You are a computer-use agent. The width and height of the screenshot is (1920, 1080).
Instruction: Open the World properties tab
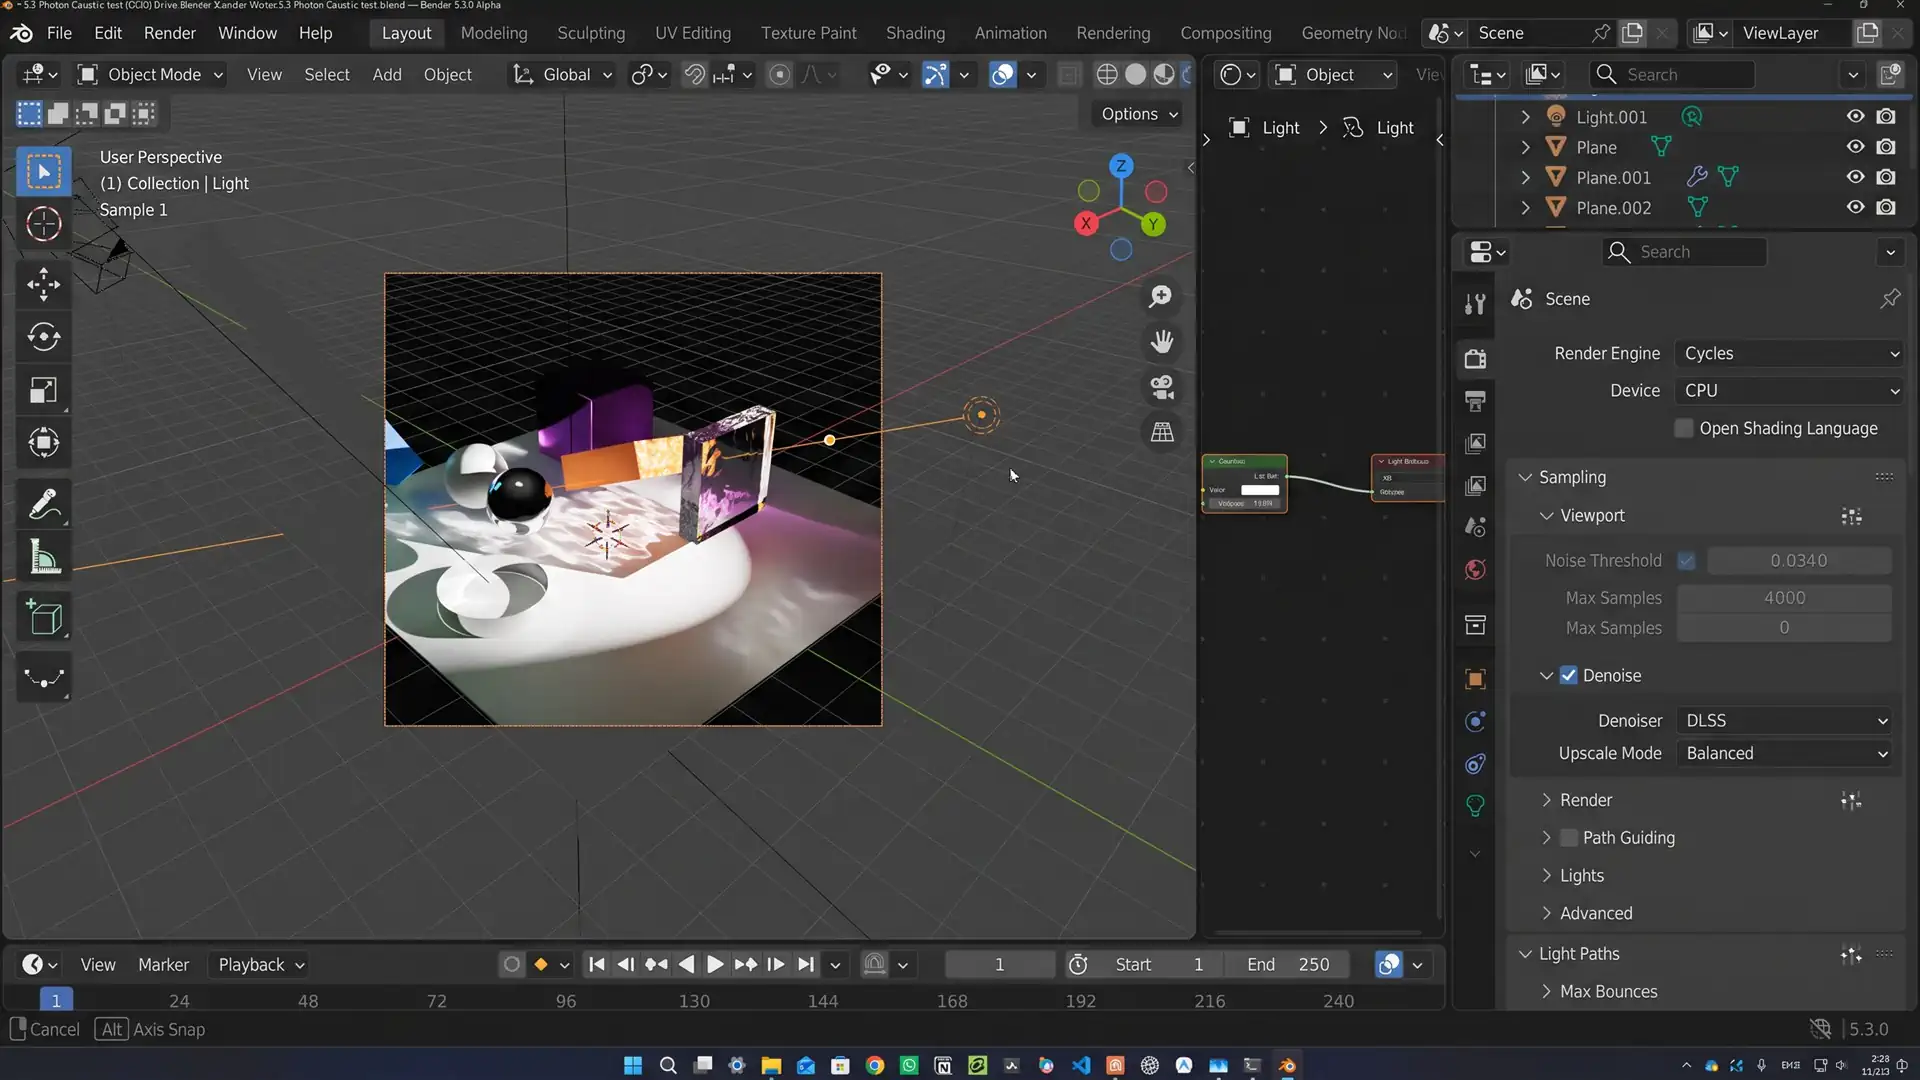click(x=1475, y=570)
